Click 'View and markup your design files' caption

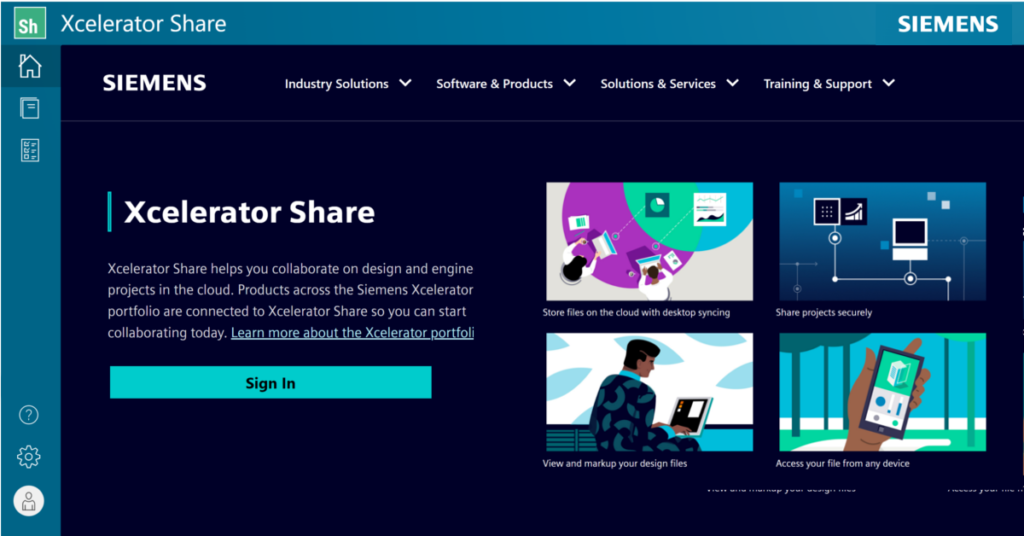tap(615, 463)
